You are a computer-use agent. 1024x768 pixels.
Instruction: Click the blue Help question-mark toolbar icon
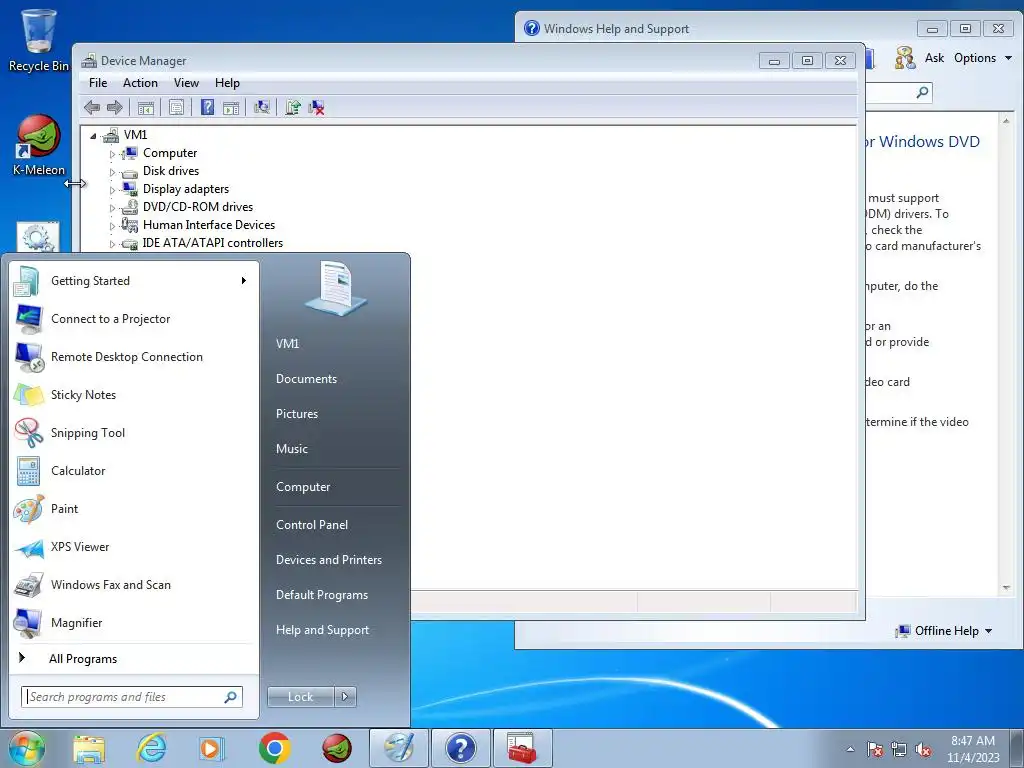[x=207, y=107]
